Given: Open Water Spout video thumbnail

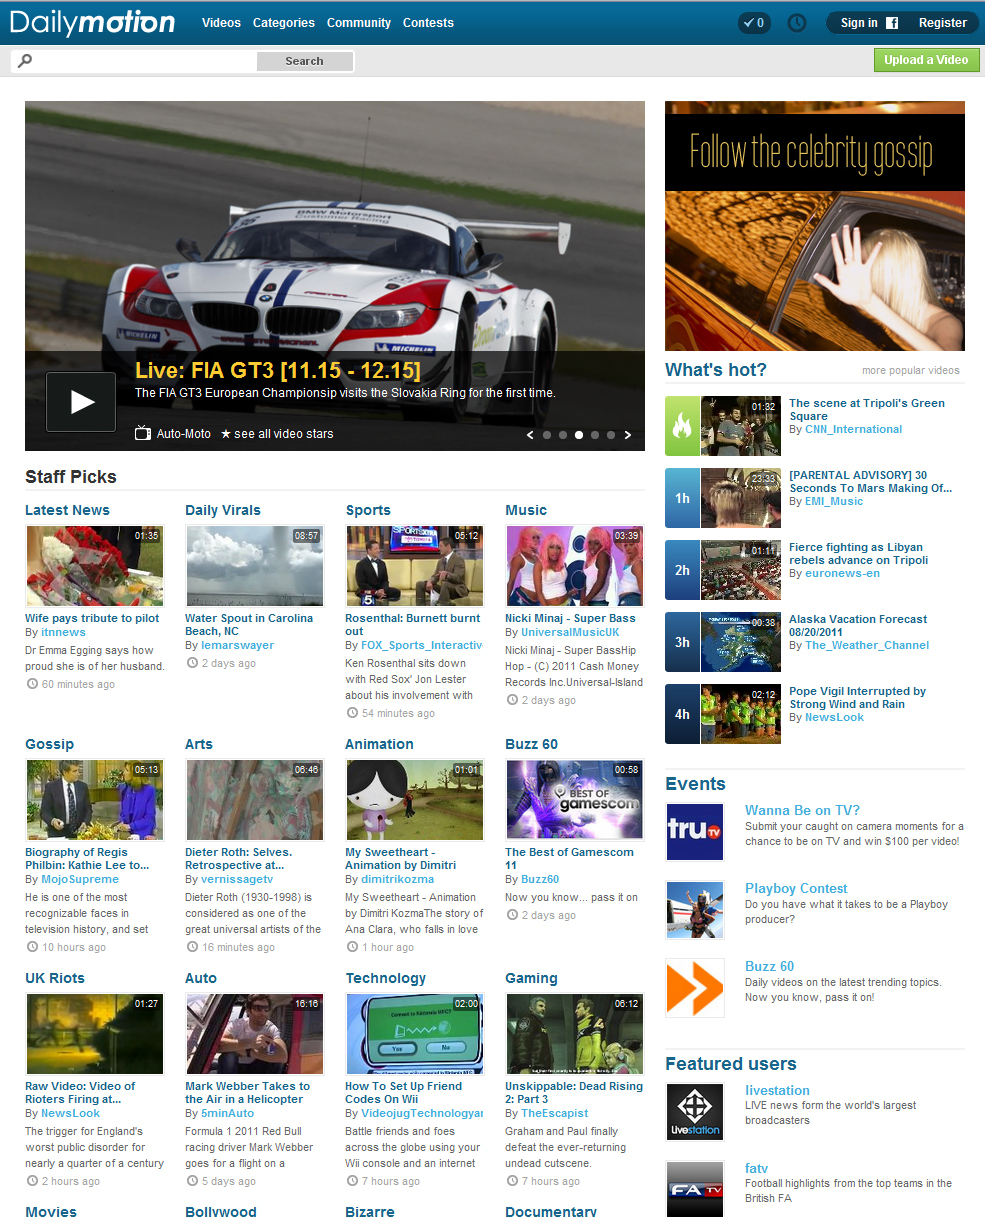Looking at the screenshot, I should tap(254, 566).
